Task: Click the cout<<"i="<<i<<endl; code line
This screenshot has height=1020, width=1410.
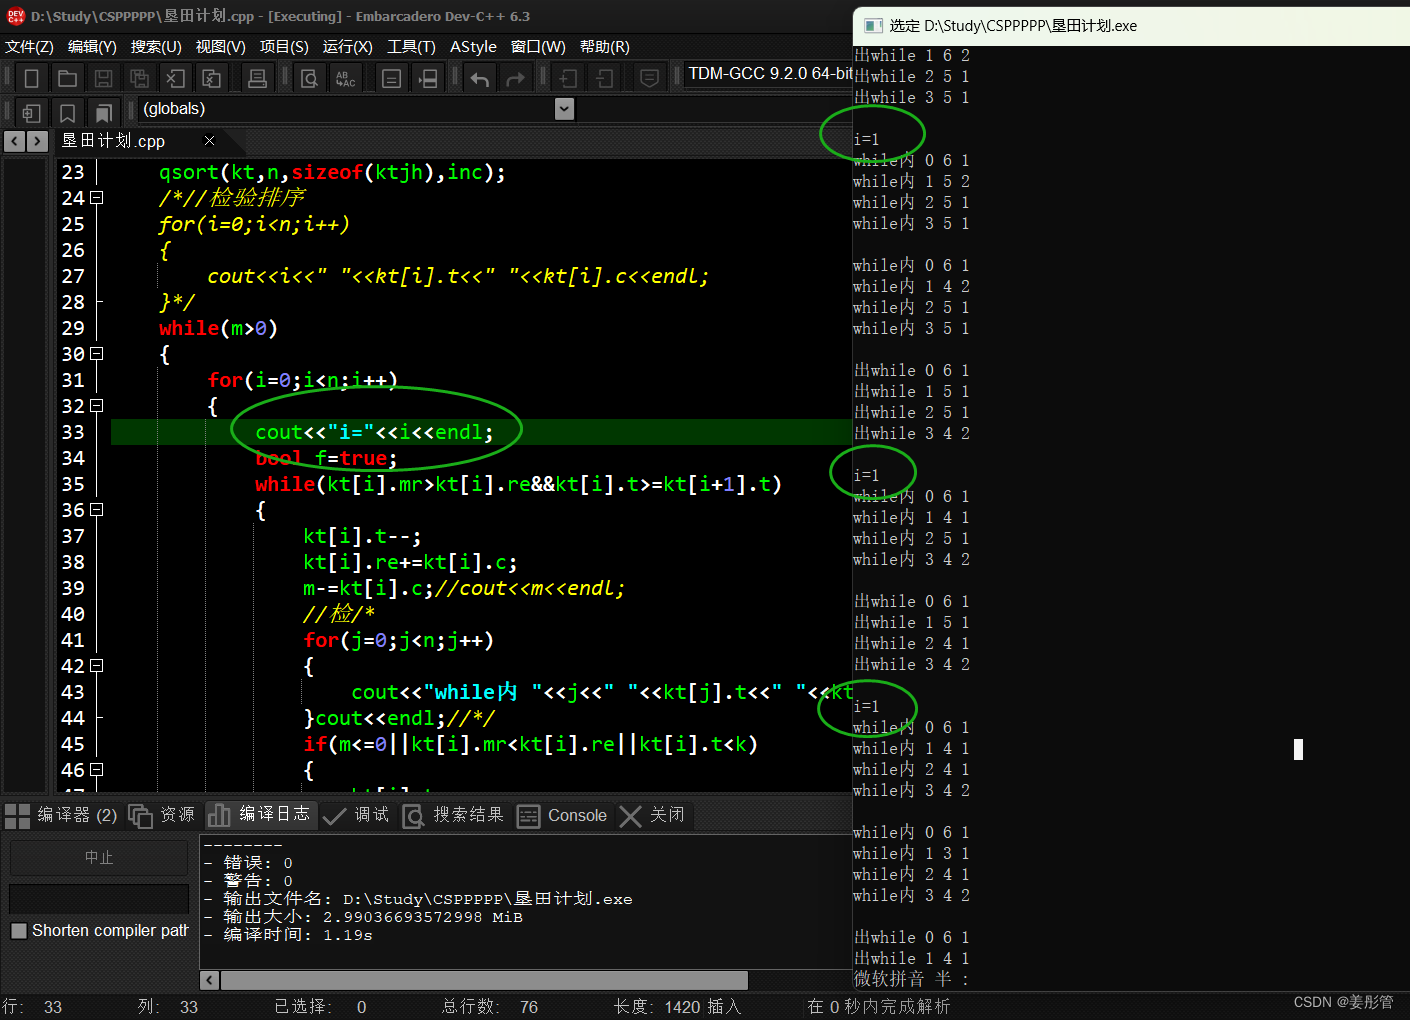Action: 375,432
